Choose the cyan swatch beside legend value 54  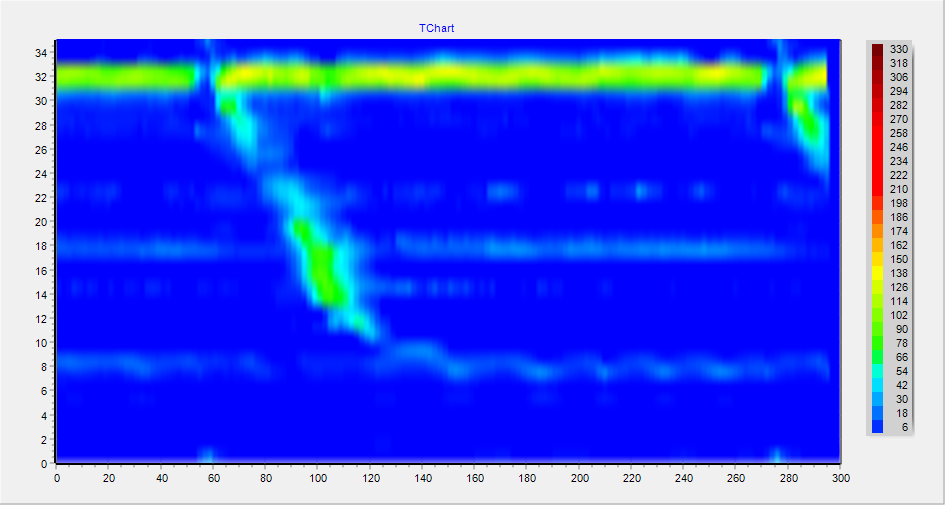878,371
